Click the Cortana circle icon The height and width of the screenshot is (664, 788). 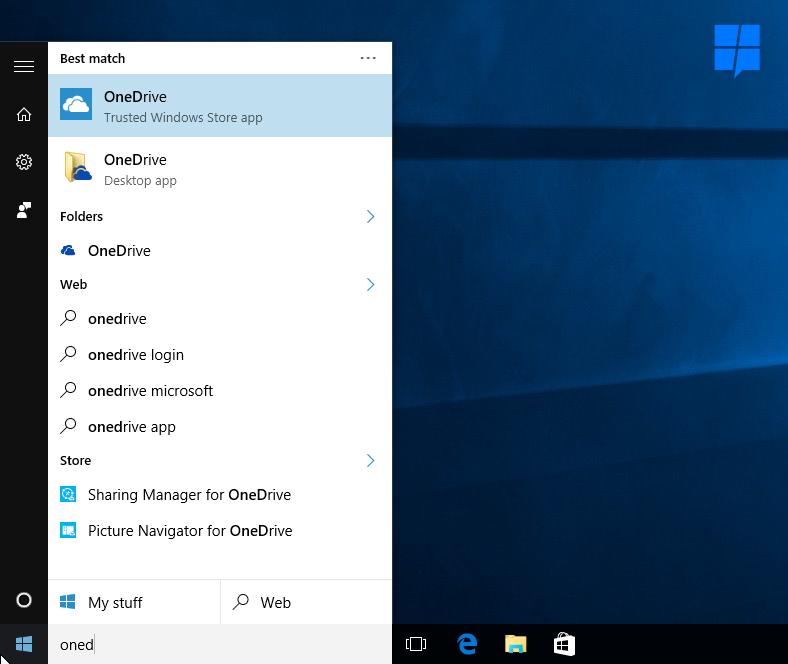tap(24, 600)
